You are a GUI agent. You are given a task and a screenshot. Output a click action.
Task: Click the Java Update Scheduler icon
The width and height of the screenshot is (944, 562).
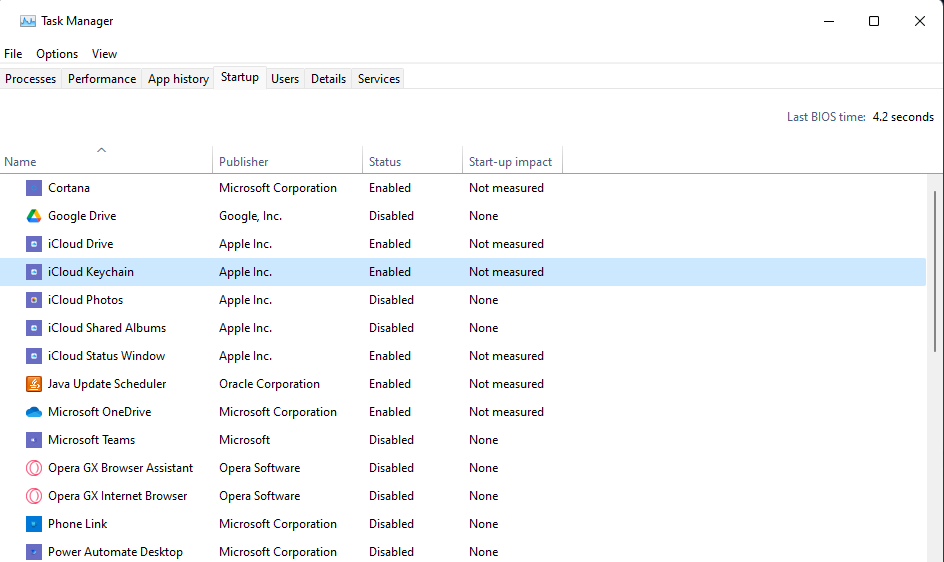[x=34, y=384]
